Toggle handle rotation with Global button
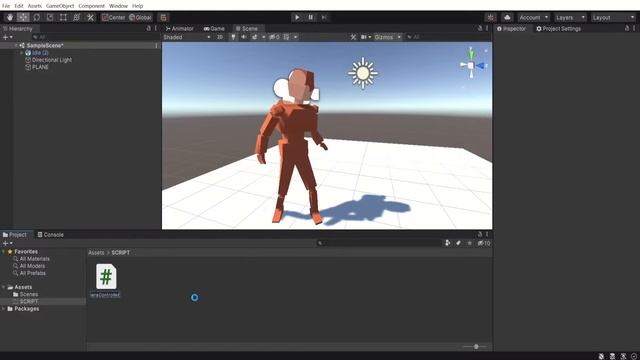The width and height of the screenshot is (640, 360). point(140,18)
